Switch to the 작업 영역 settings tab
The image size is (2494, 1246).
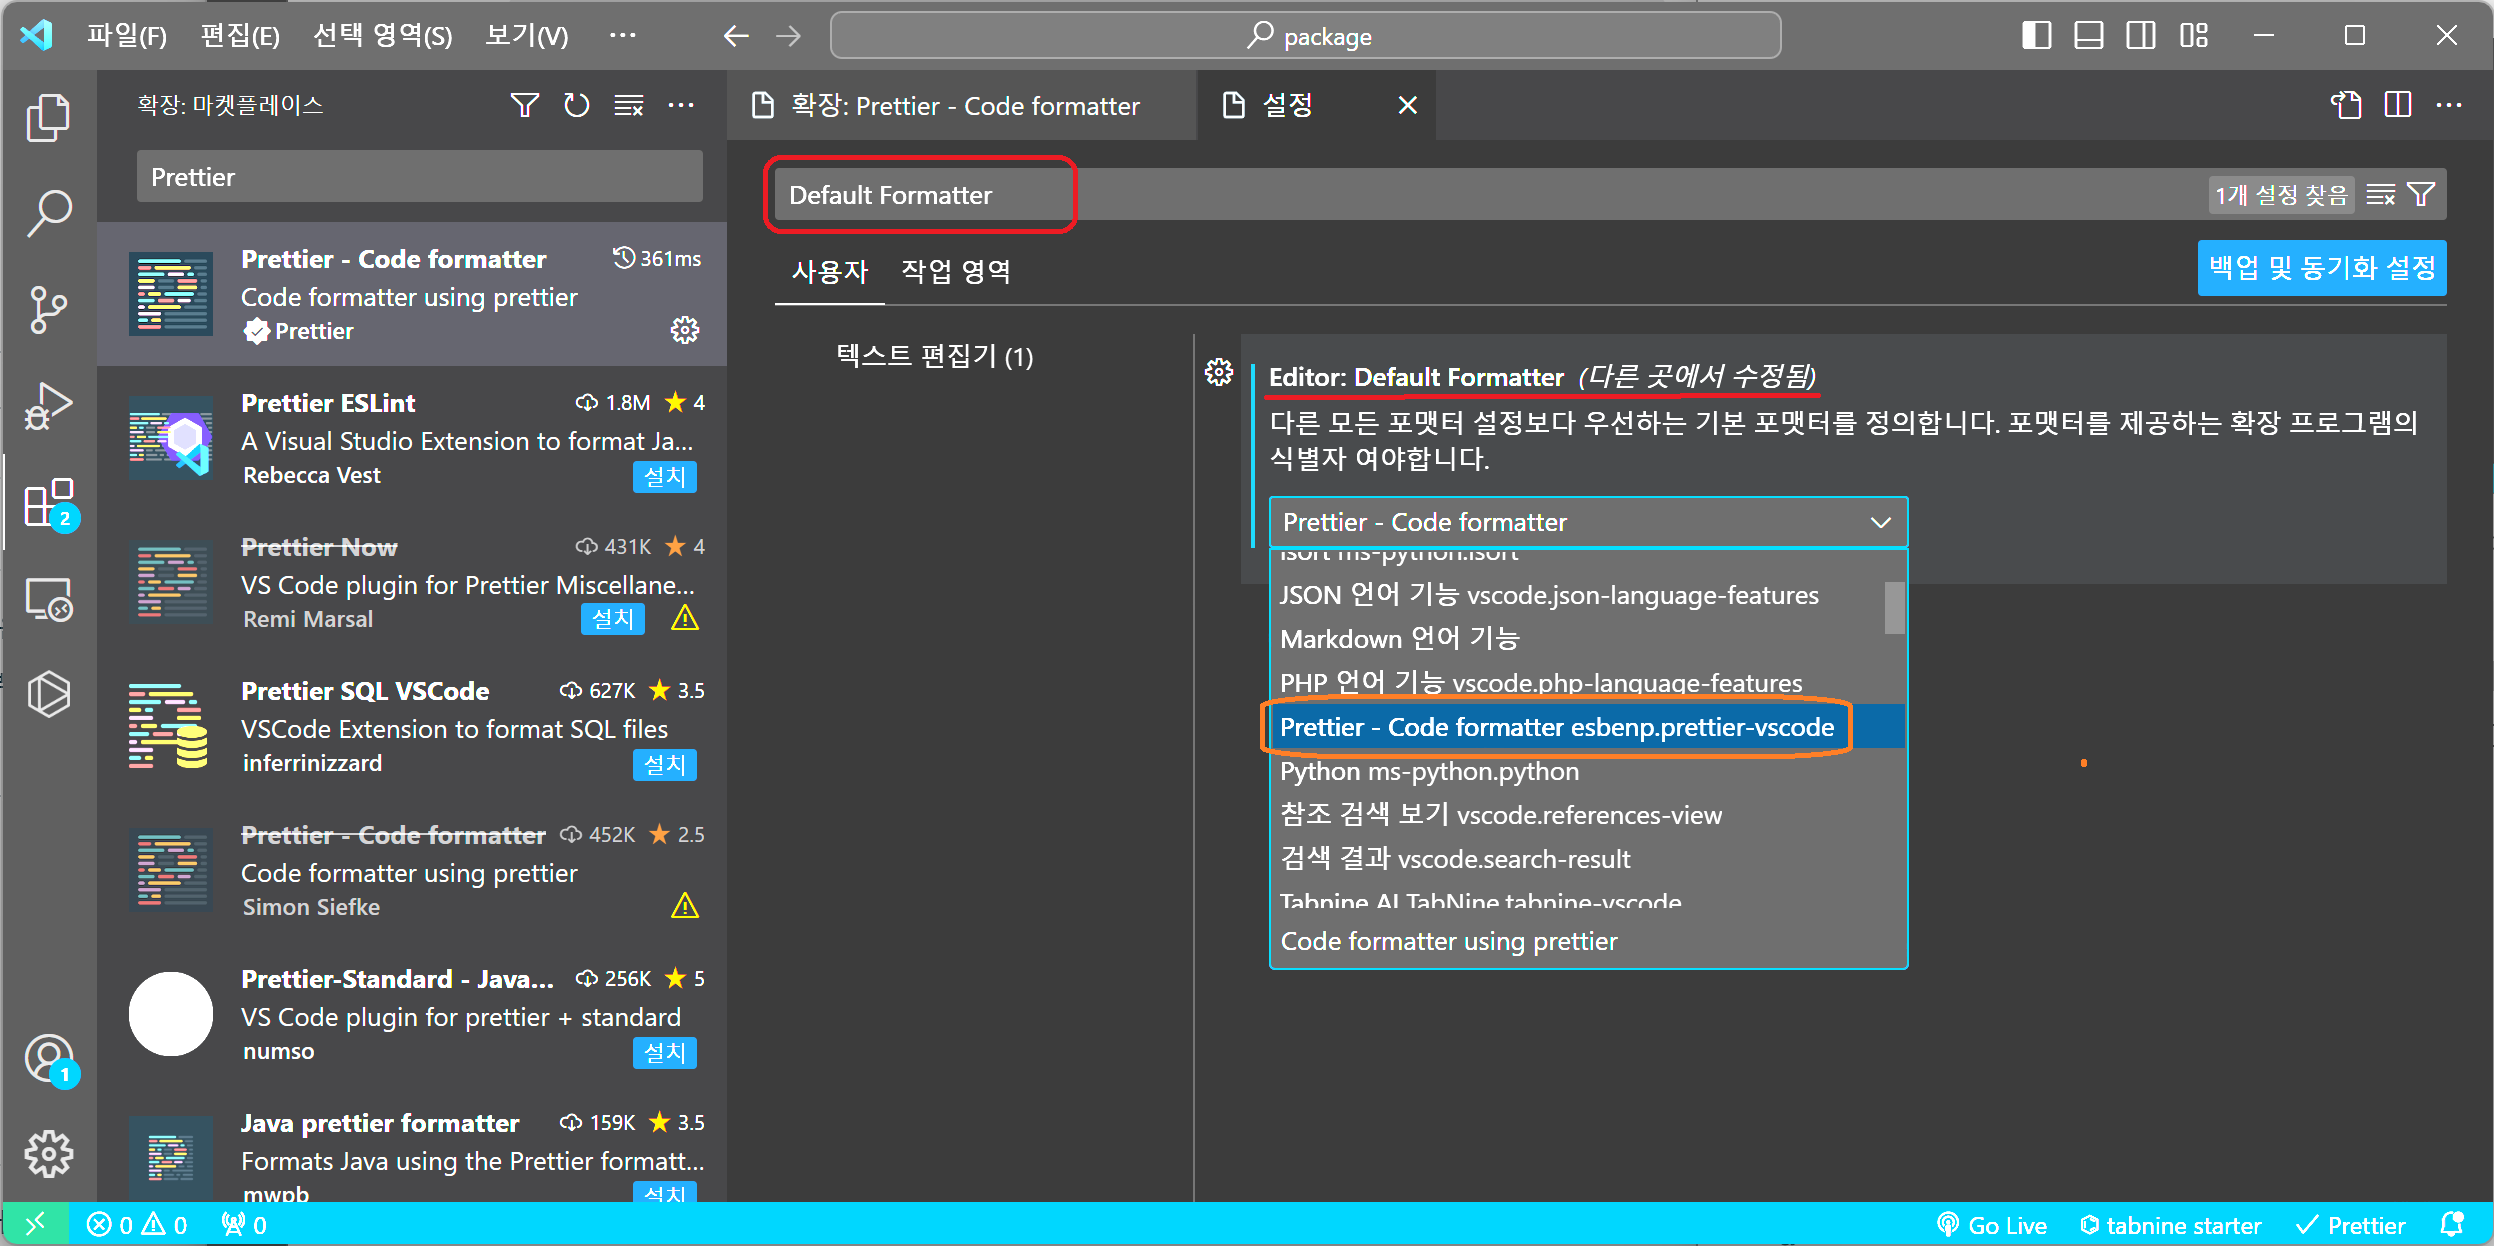tap(955, 271)
